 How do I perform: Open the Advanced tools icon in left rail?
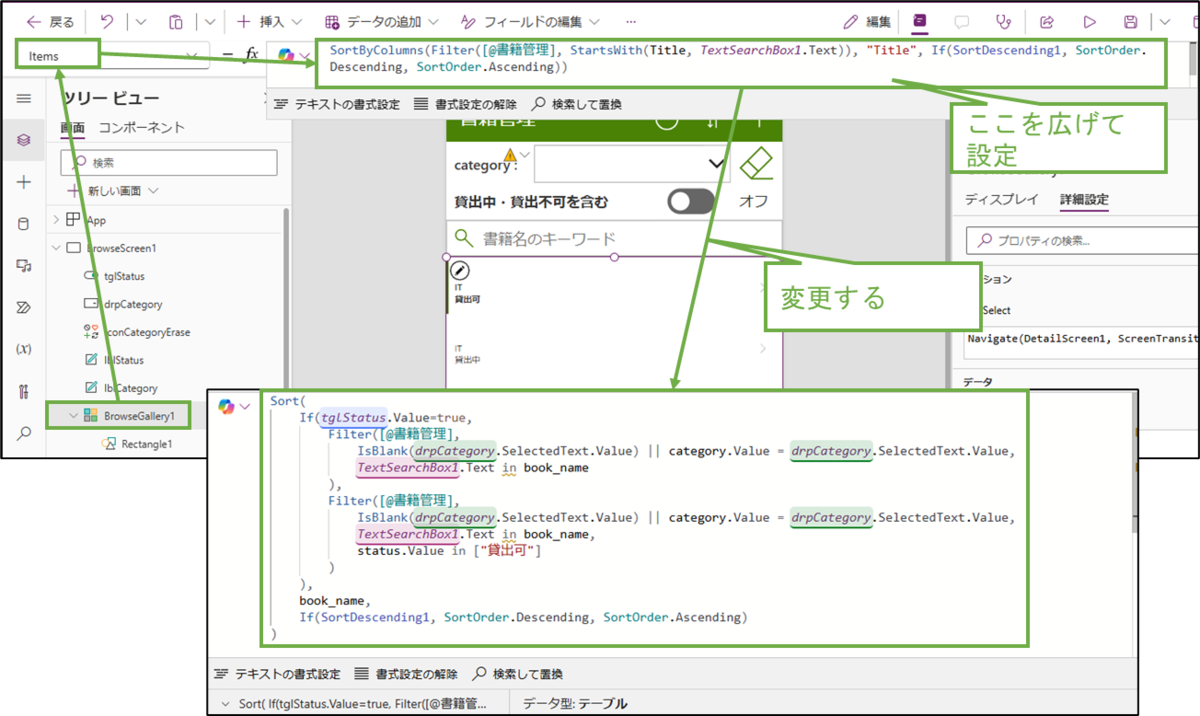point(24,390)
